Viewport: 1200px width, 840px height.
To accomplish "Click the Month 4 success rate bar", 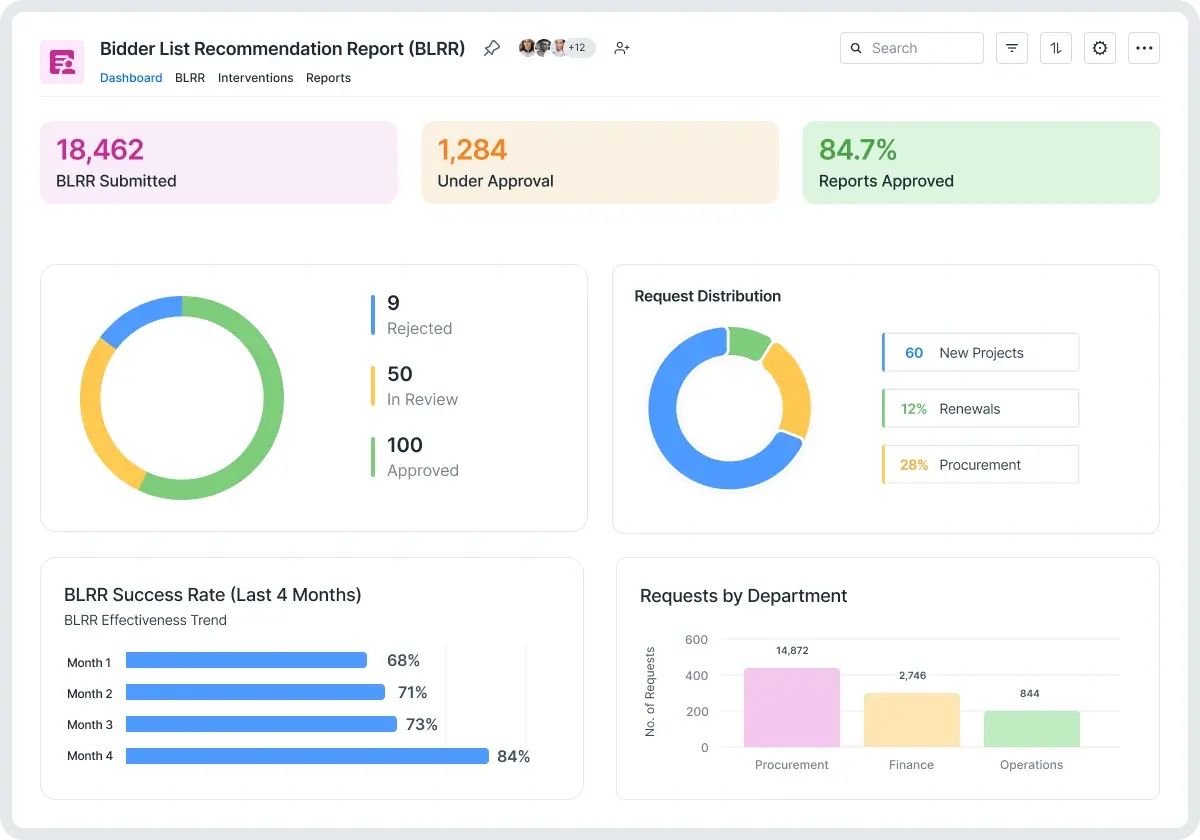I will [307, 756].
